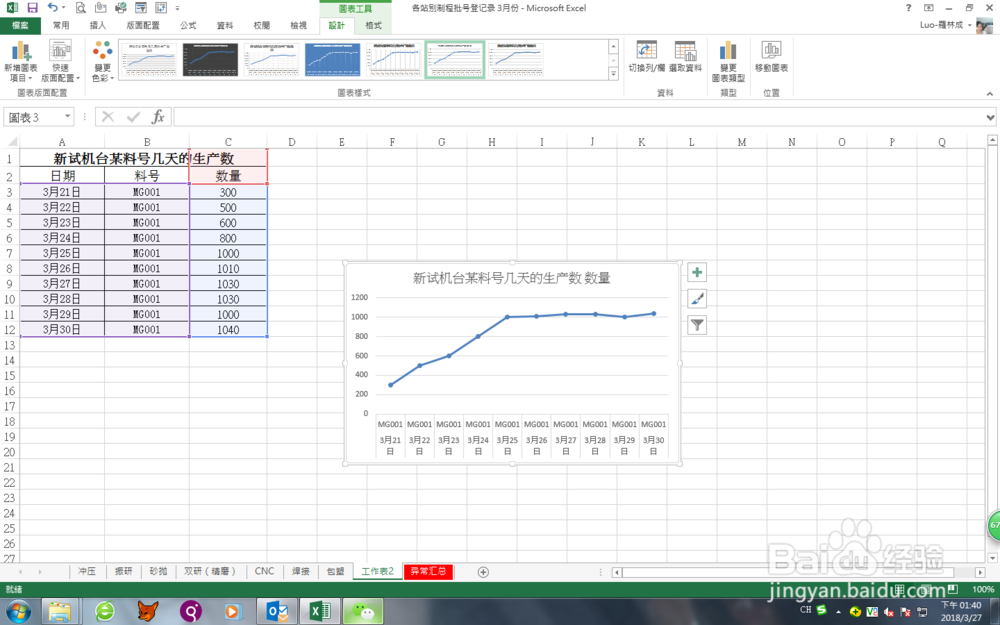Viewport: 1000px width, 625px height.
Task: Click the Insert Function fx icon
Action: tap(158, 117)
